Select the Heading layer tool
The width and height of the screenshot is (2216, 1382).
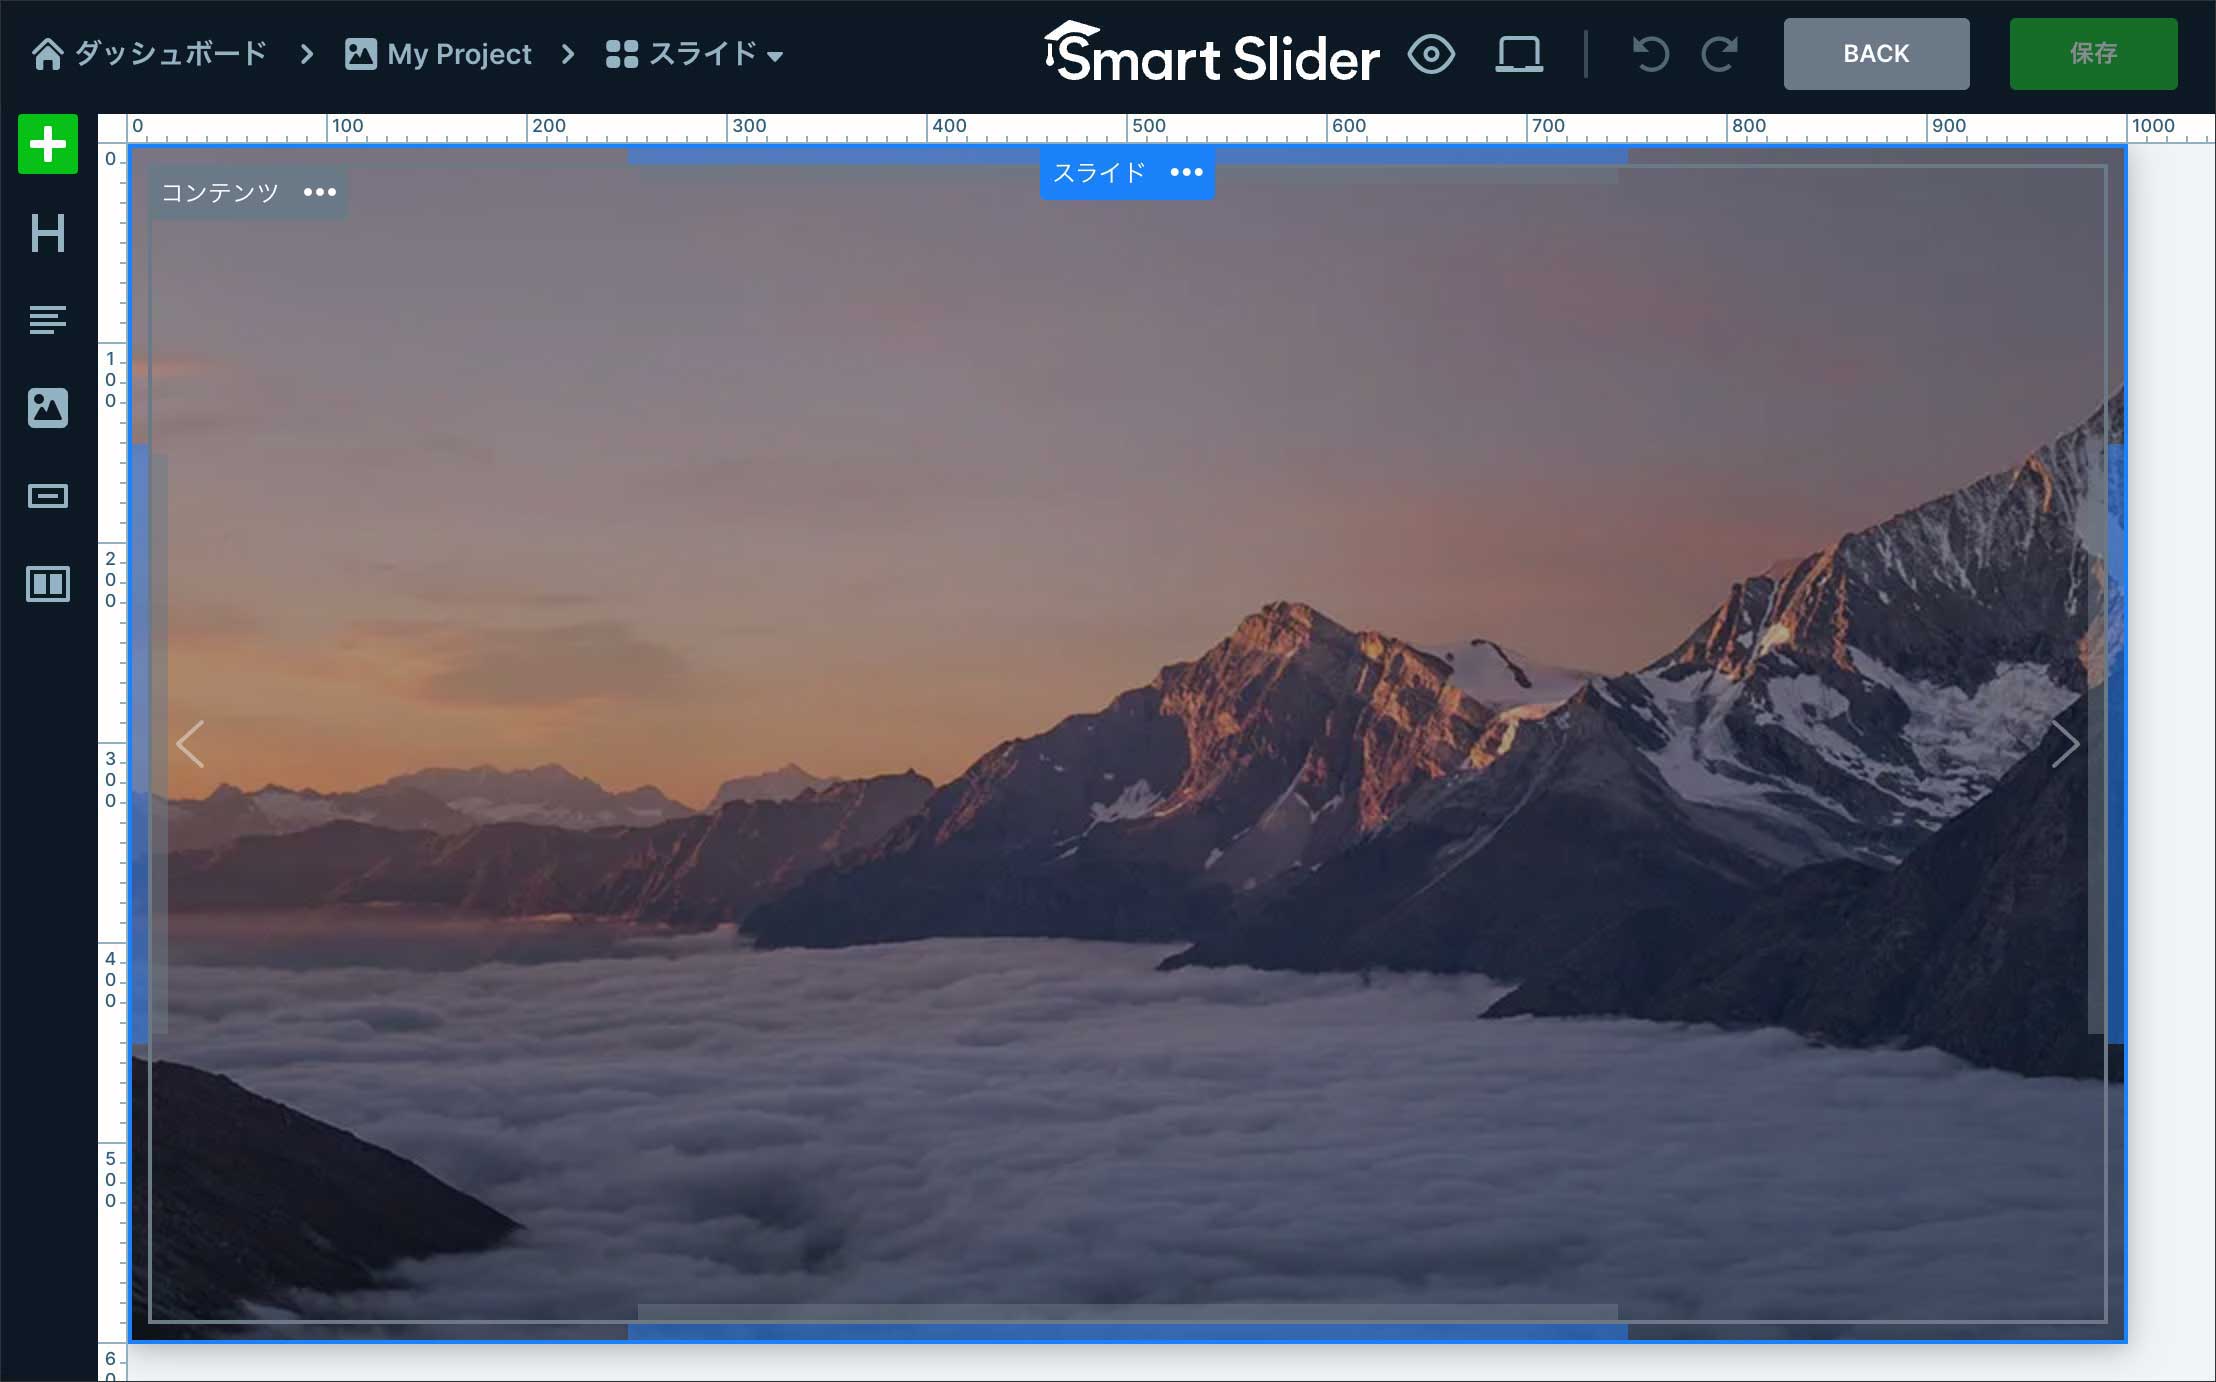pos(48,234)
